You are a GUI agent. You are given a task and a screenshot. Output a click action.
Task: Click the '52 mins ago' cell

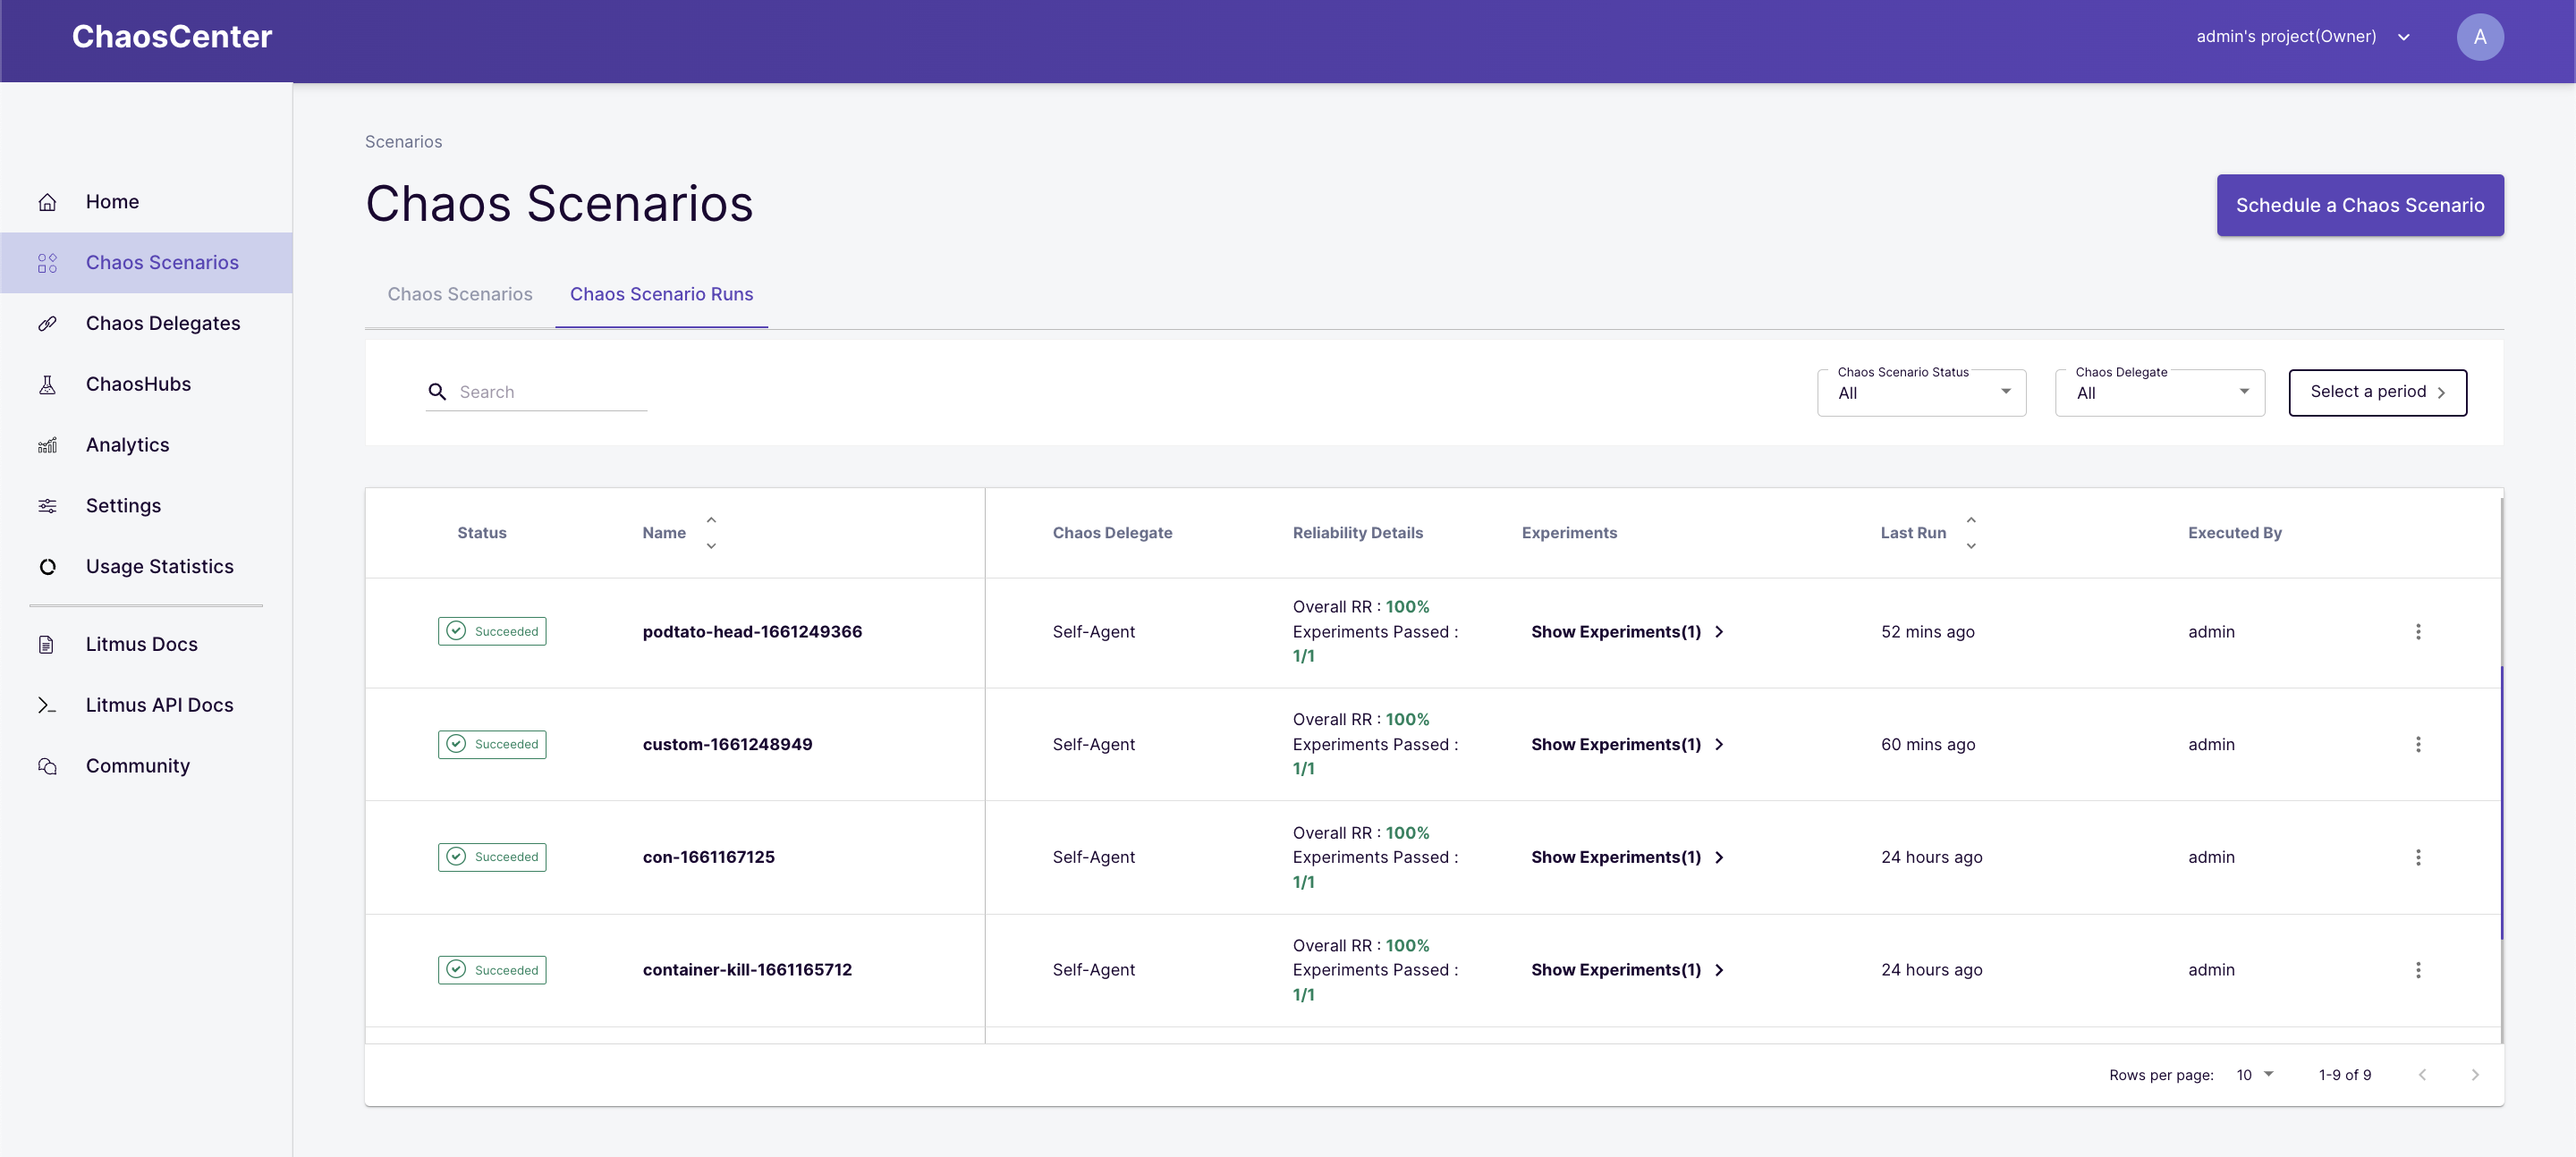[1927, 632]
